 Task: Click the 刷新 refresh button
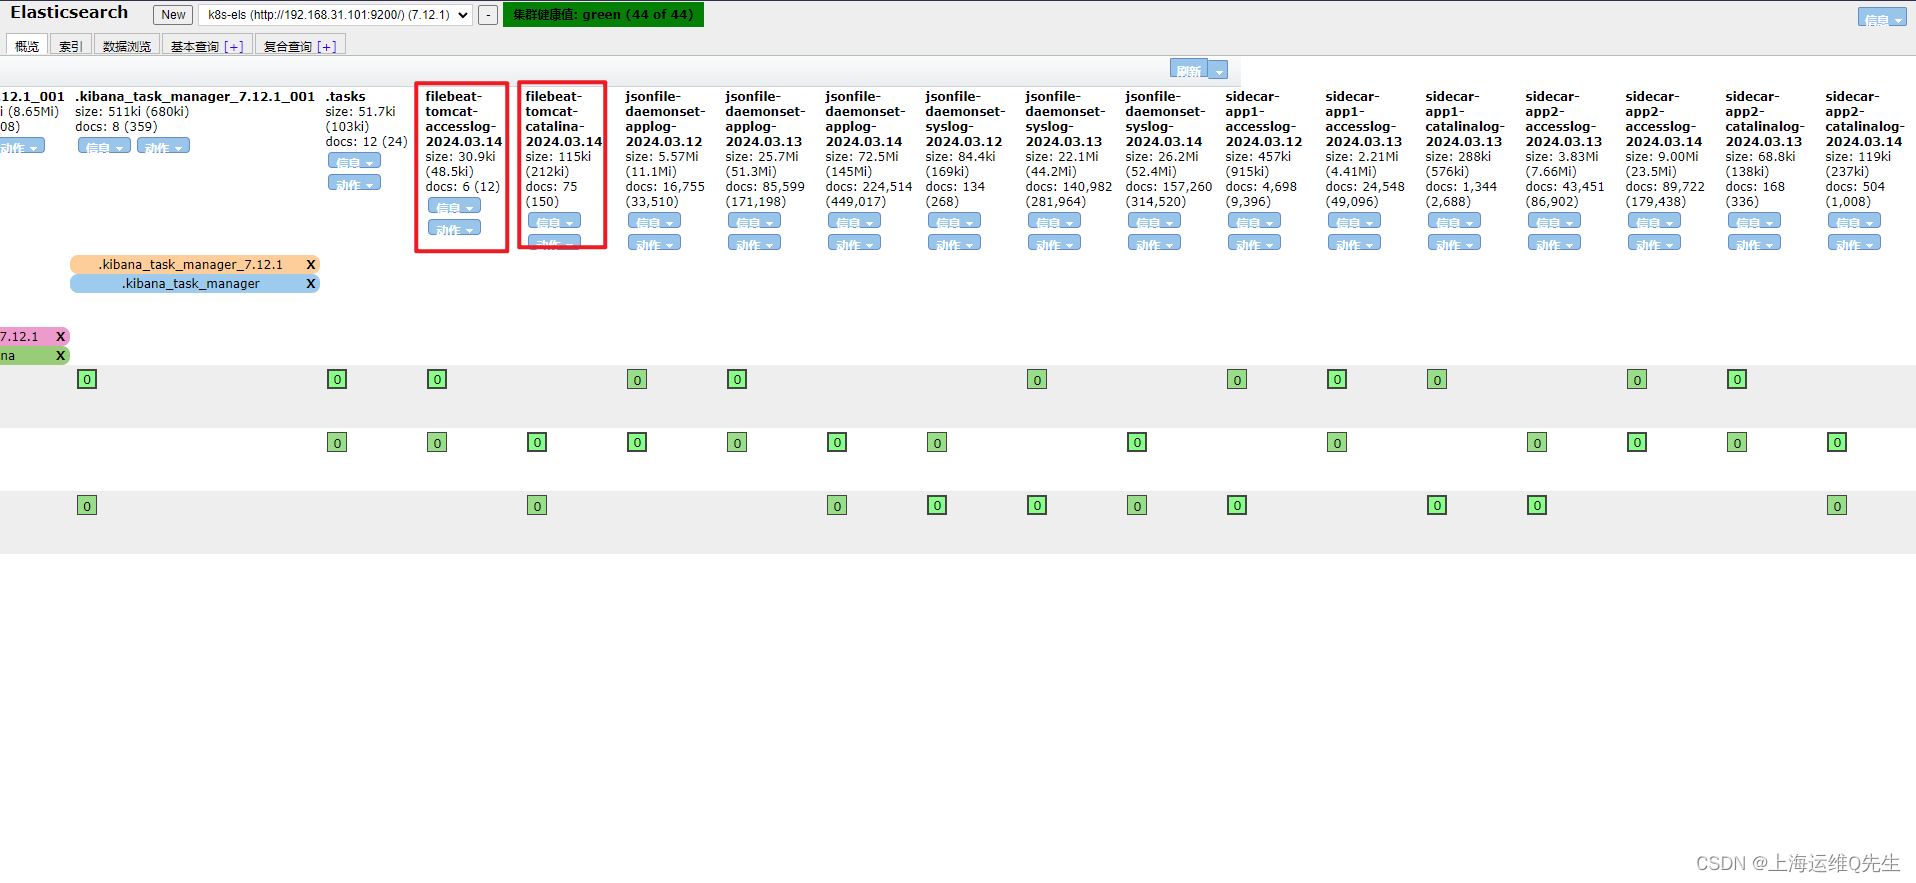pyautogui.click(x=1189, y=70)
